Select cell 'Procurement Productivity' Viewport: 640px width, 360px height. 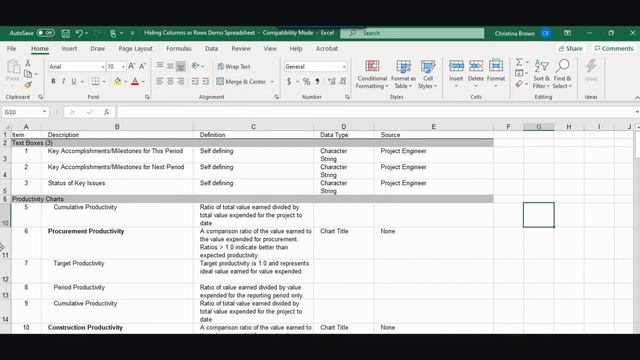point(117,243)
